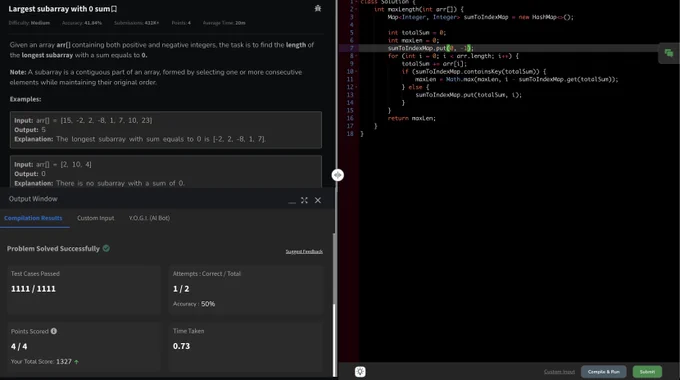The height and width of the screenshot is (380, 680).
Task: Open the chat icon at right edge
Action: point(669,53)
